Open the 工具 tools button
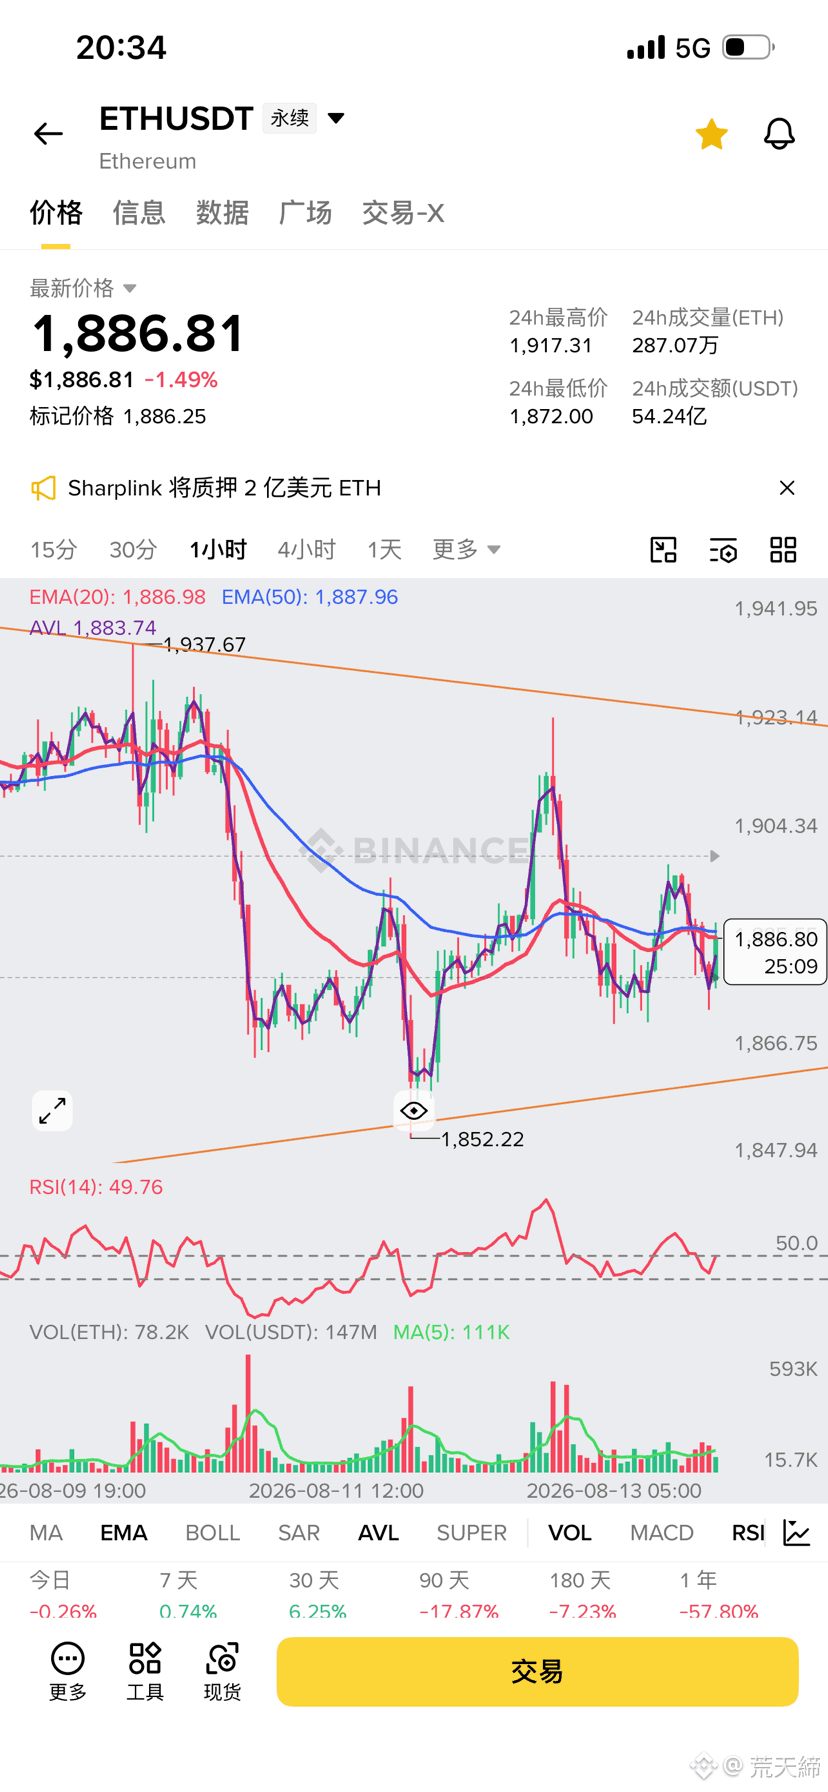Viewport: 828px width, 1792px height. [x=145, y=1671]
